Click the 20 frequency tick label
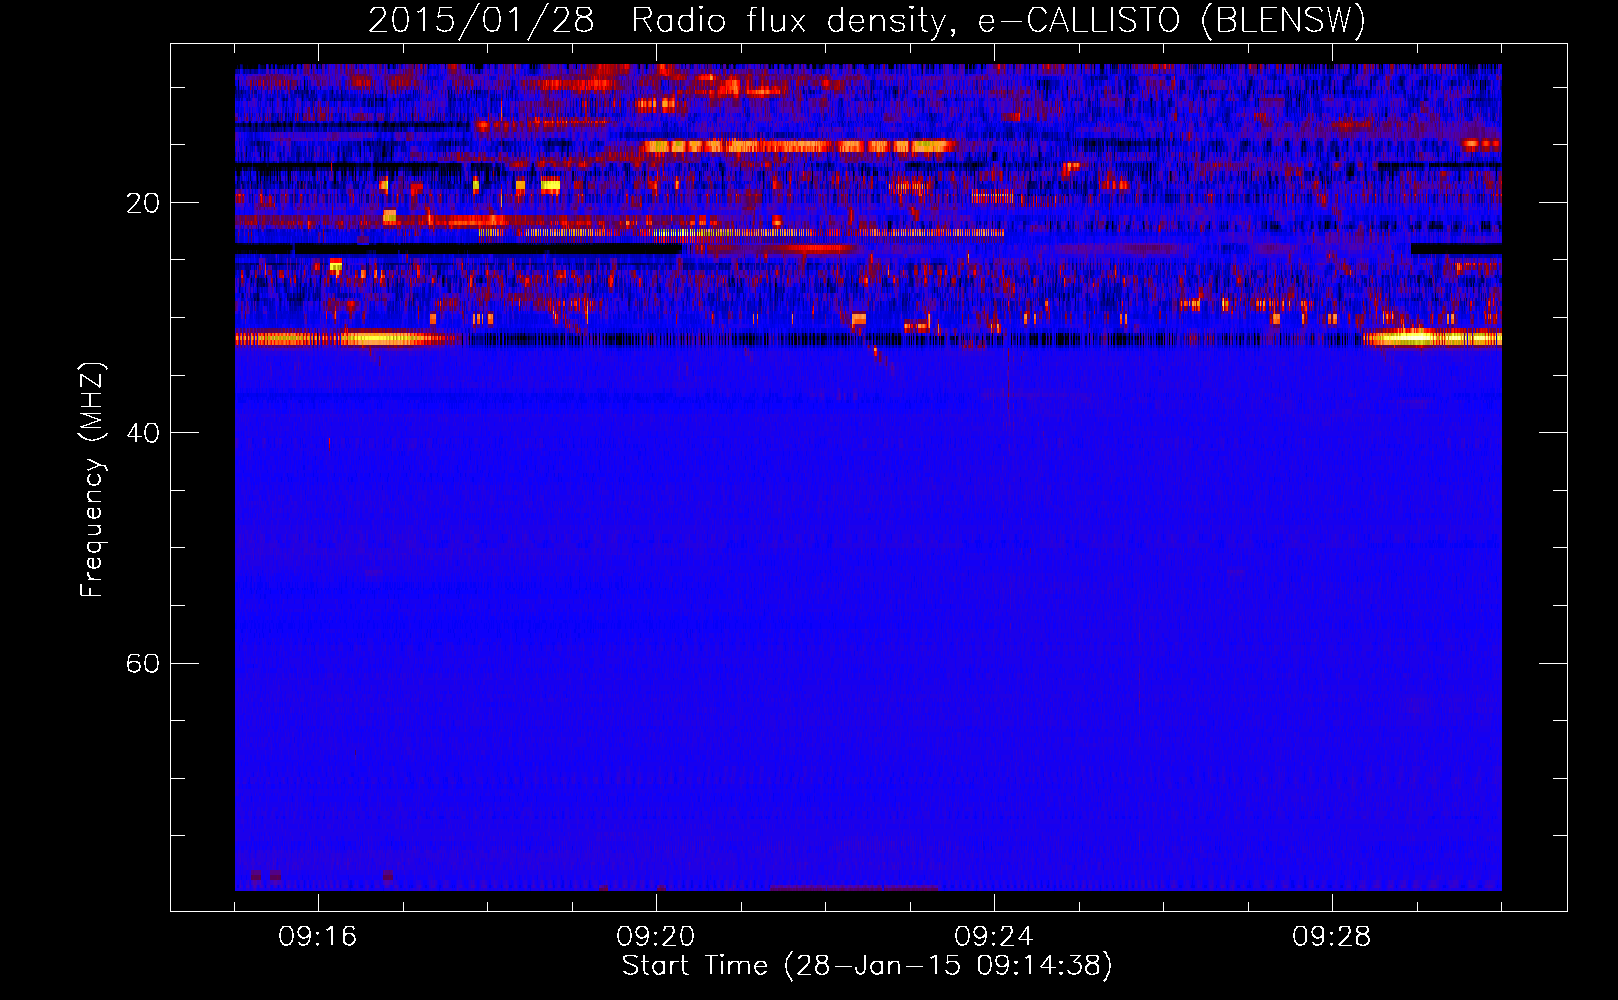This screenshot has height=1000, width=1618. pos(142,204)
